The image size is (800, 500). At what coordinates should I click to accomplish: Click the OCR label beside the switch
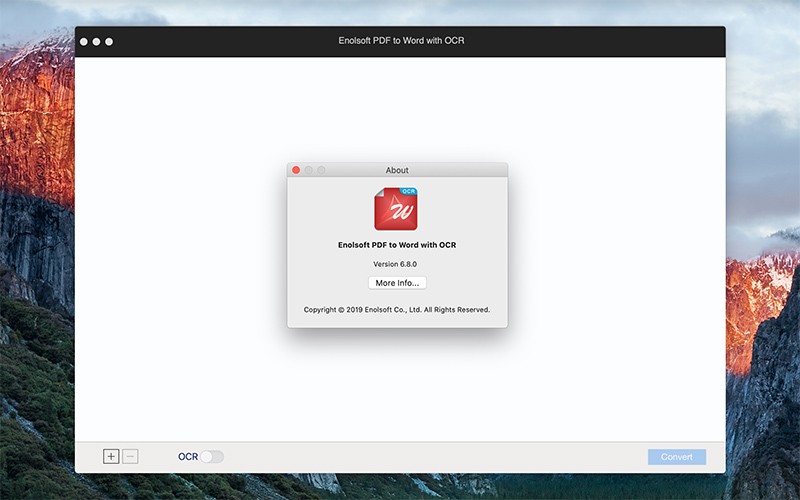188,457
